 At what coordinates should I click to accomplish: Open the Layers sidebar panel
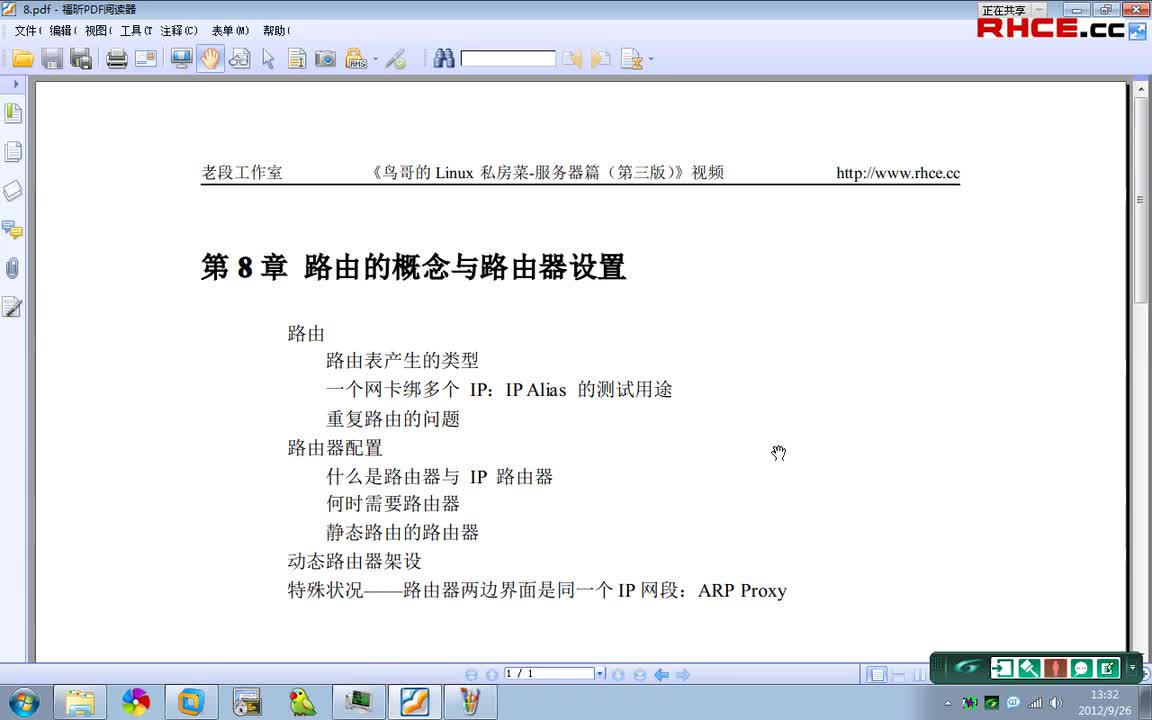click(x=12, y=190)
